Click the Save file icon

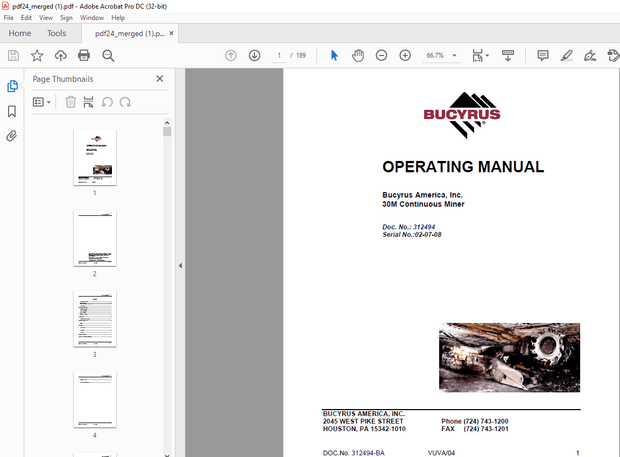pos(13,55)
